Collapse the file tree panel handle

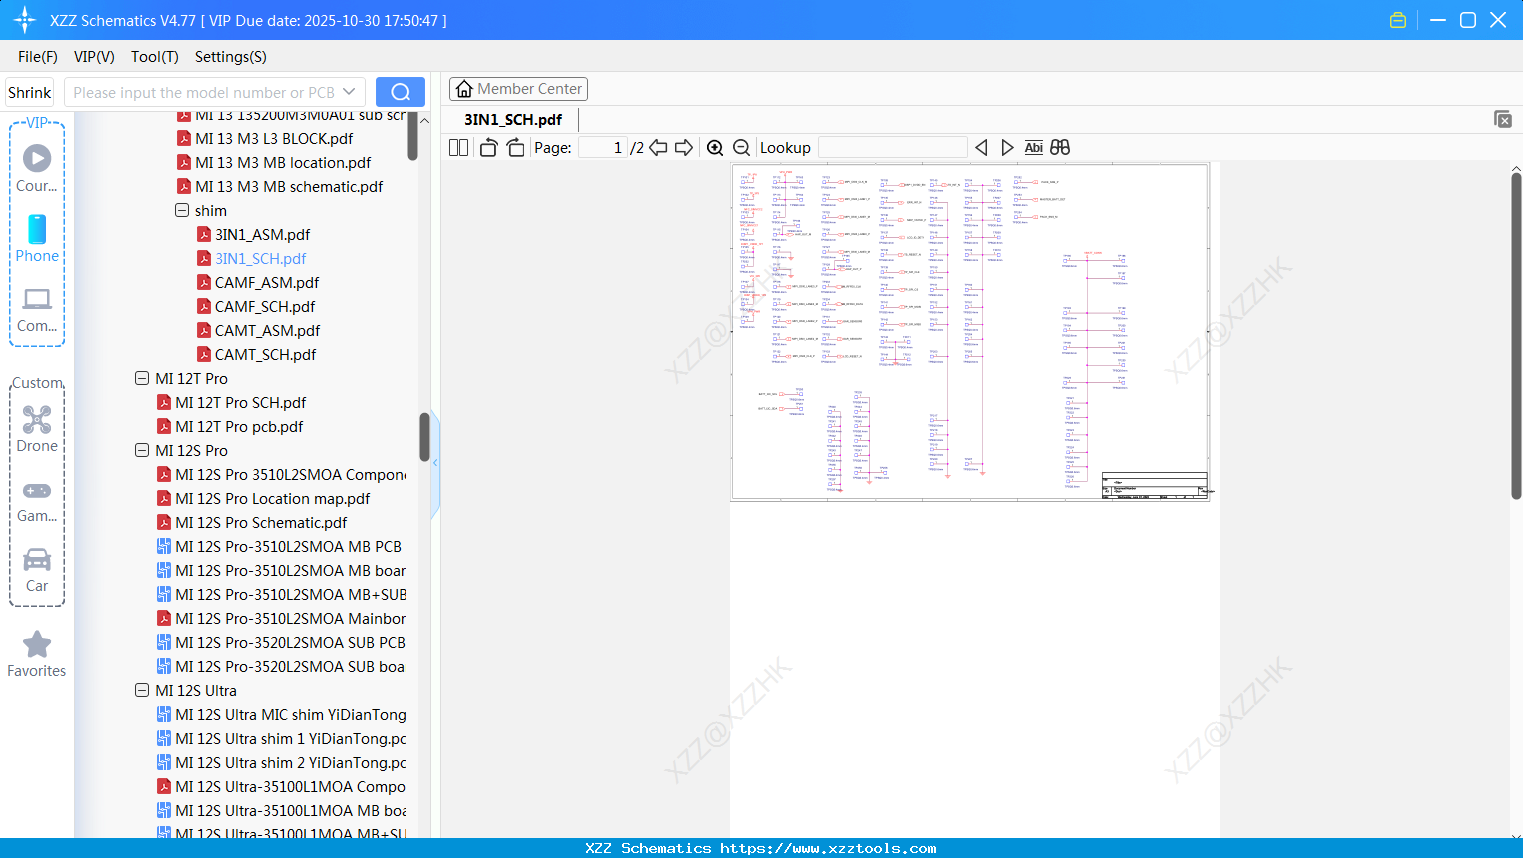435,462
